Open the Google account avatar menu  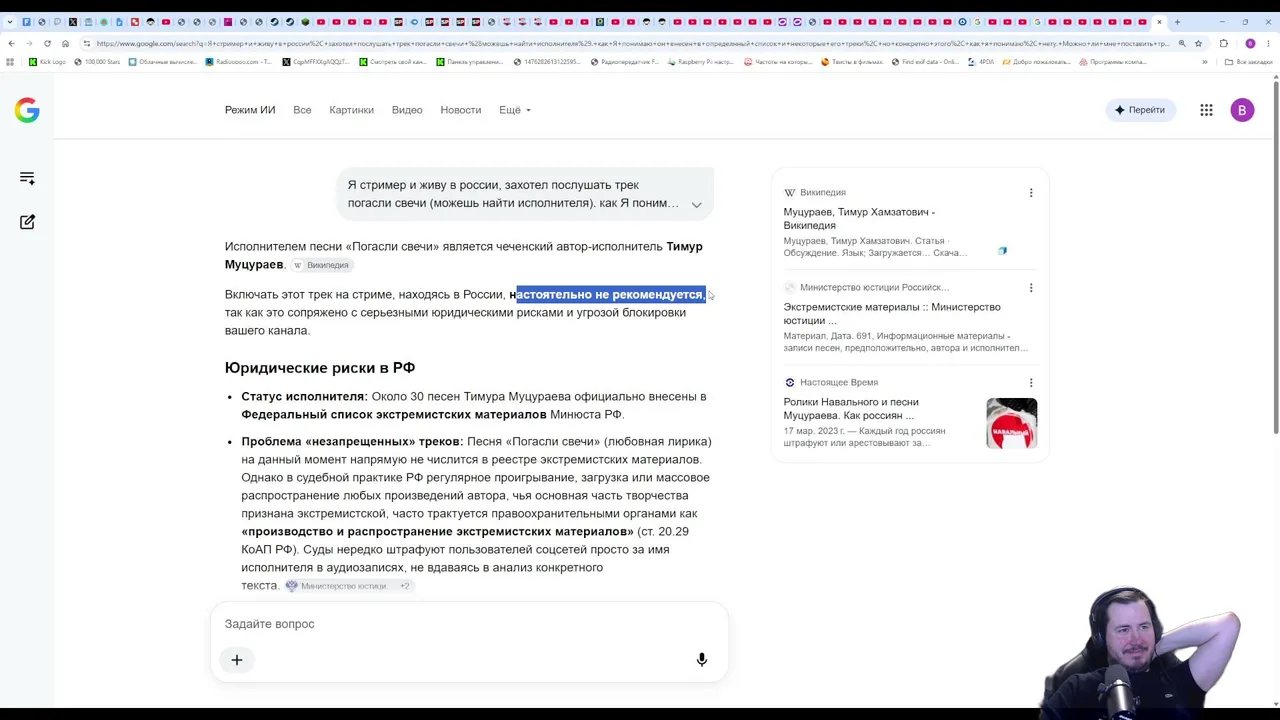pyautogui.click(x=1242, y=110)
